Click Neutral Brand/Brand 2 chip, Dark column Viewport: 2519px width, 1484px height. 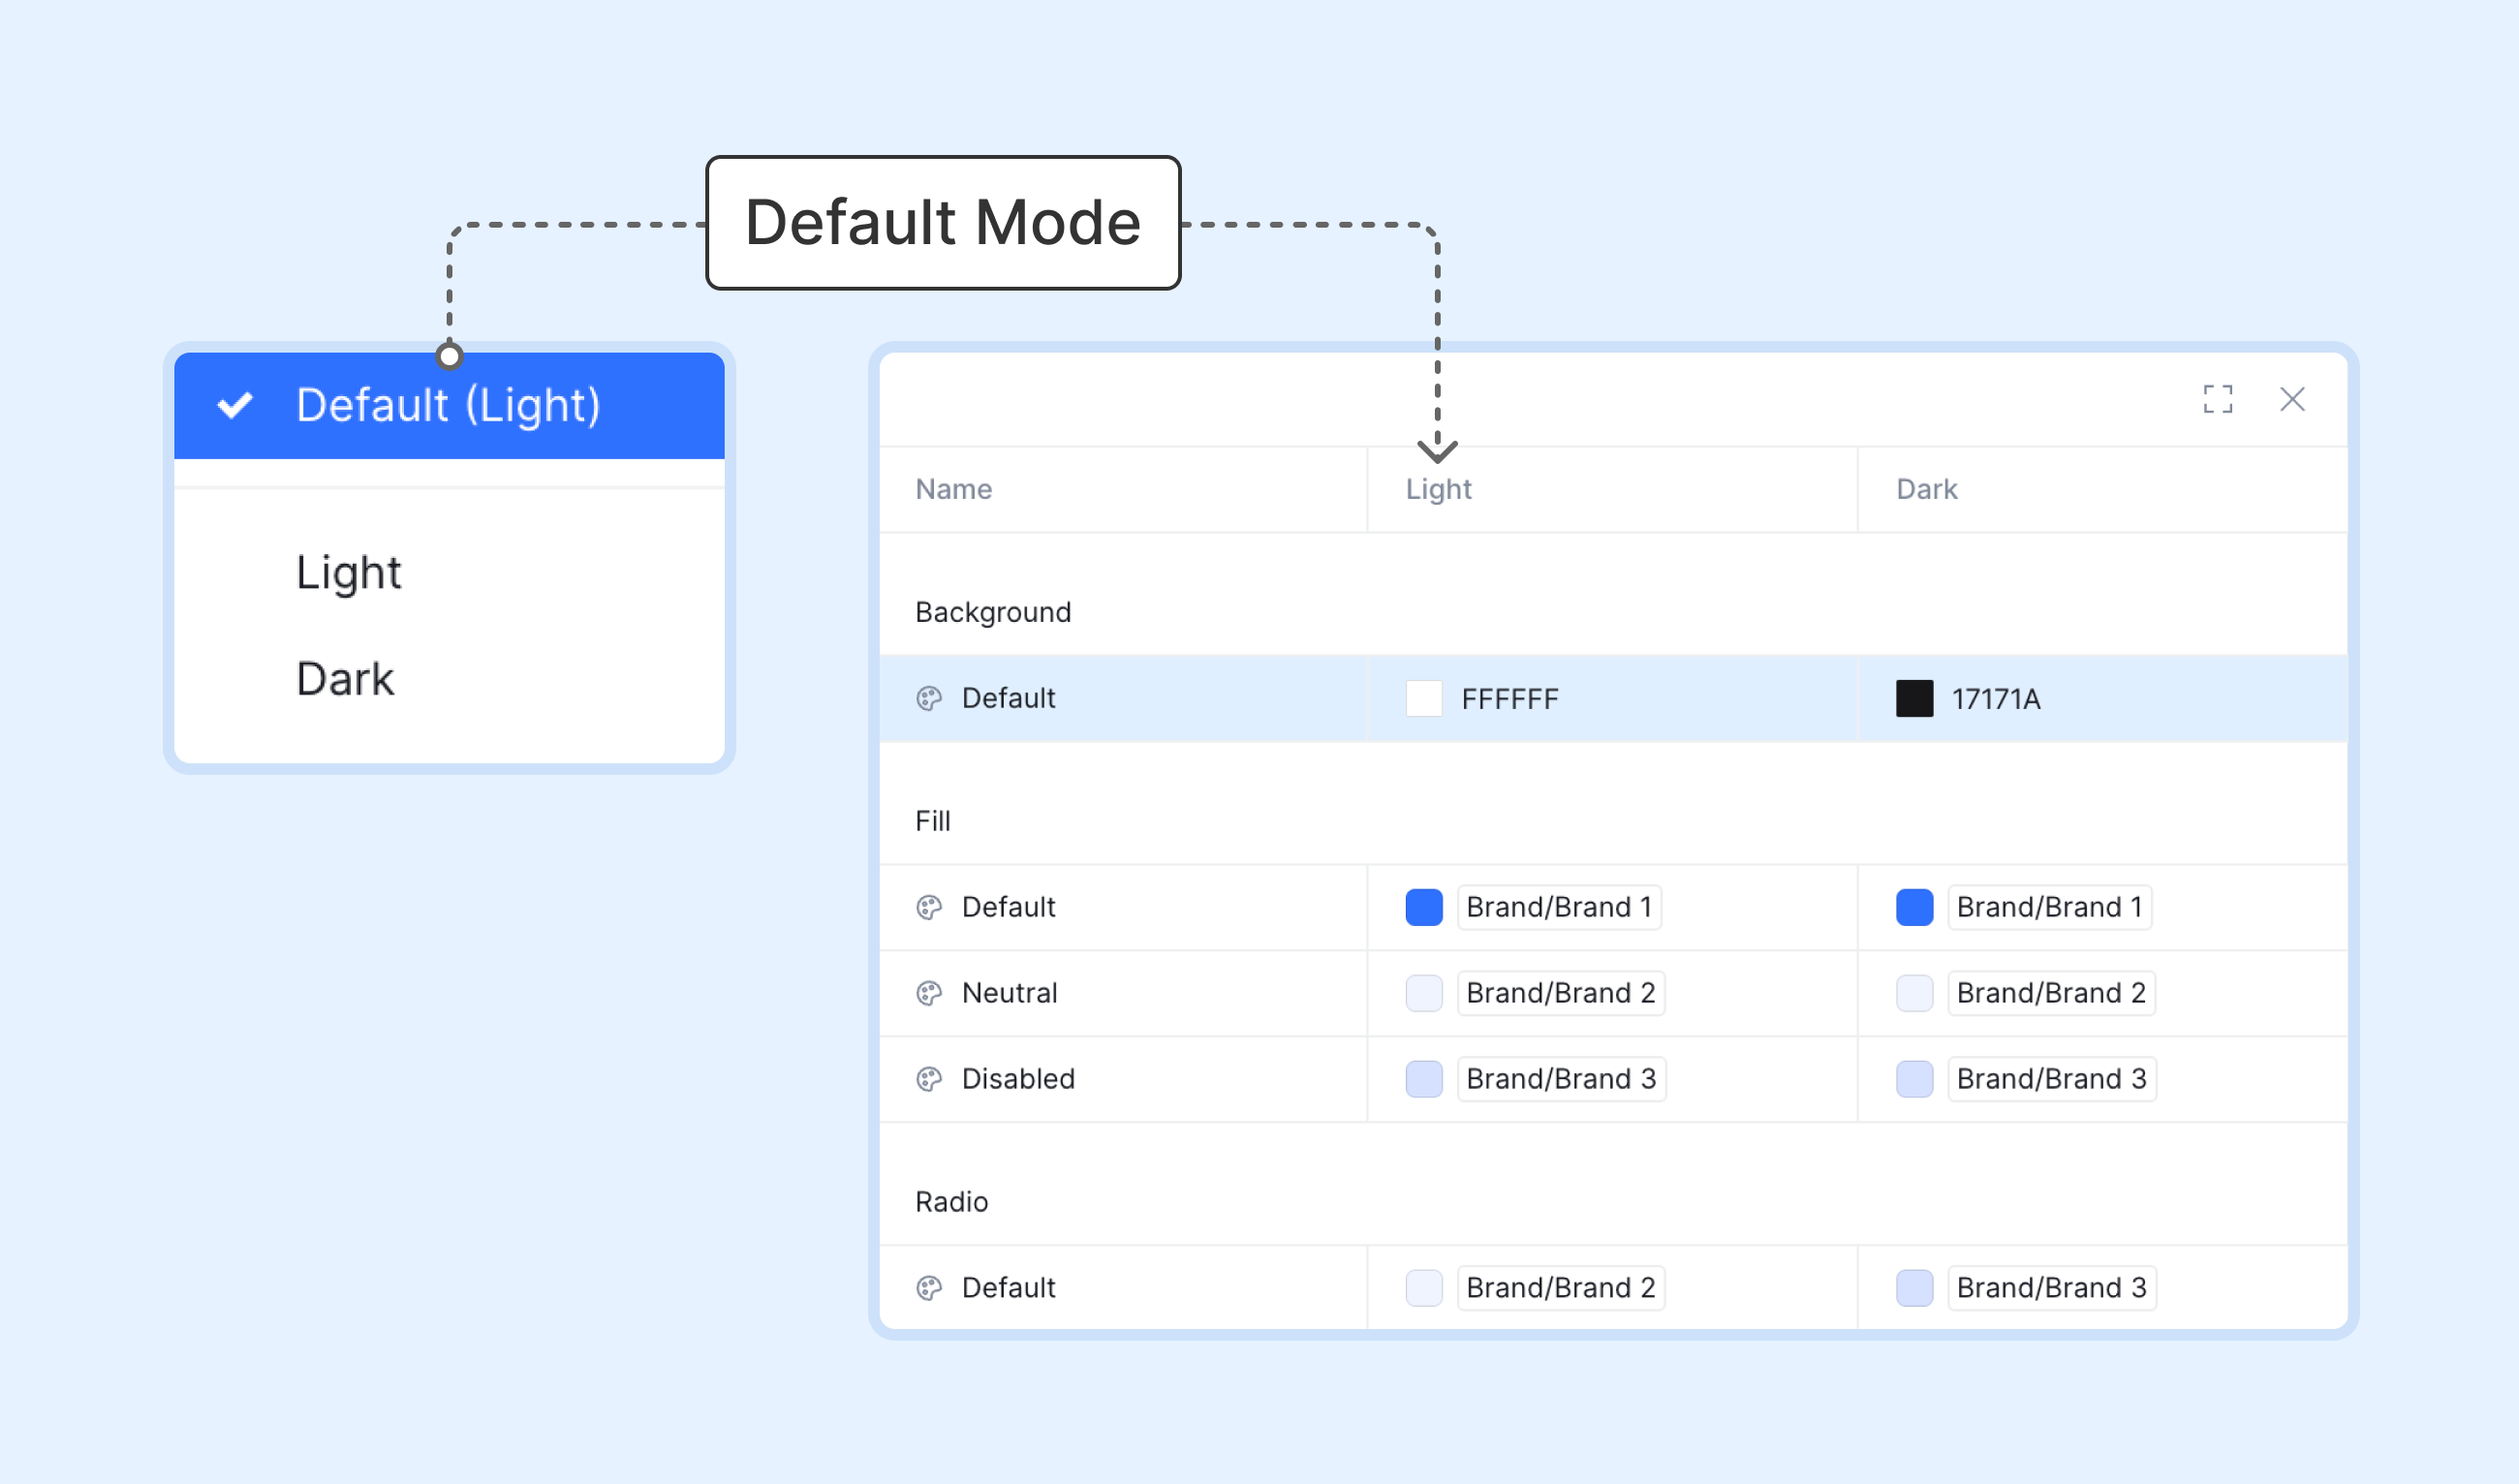[x=2051, y=993]
